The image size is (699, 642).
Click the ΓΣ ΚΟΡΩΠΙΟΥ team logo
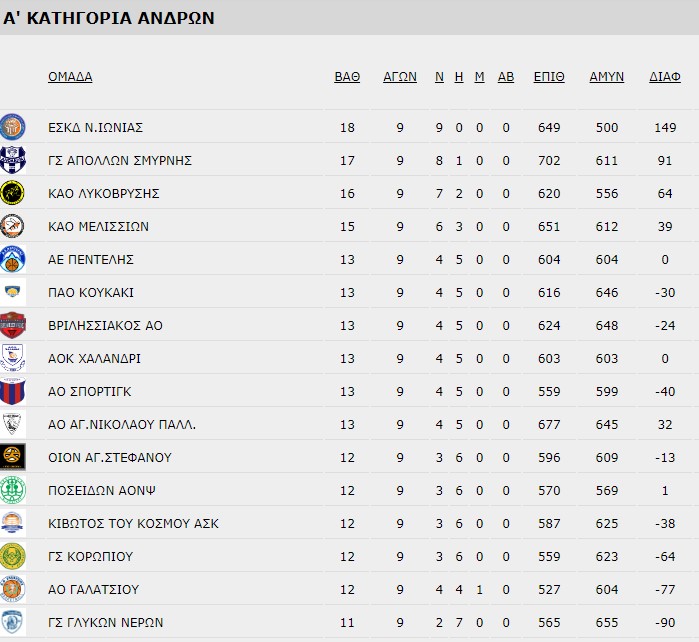(x=13, y=556)
